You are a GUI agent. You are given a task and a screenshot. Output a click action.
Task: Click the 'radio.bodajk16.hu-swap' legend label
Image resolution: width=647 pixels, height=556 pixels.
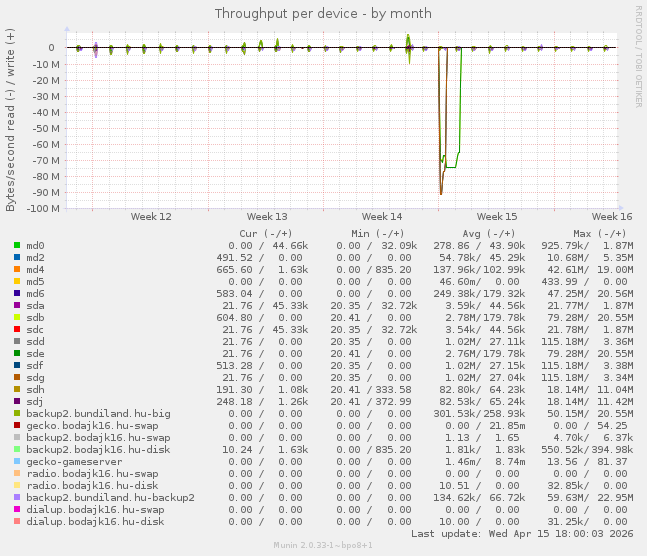click(x=92, y=473)
